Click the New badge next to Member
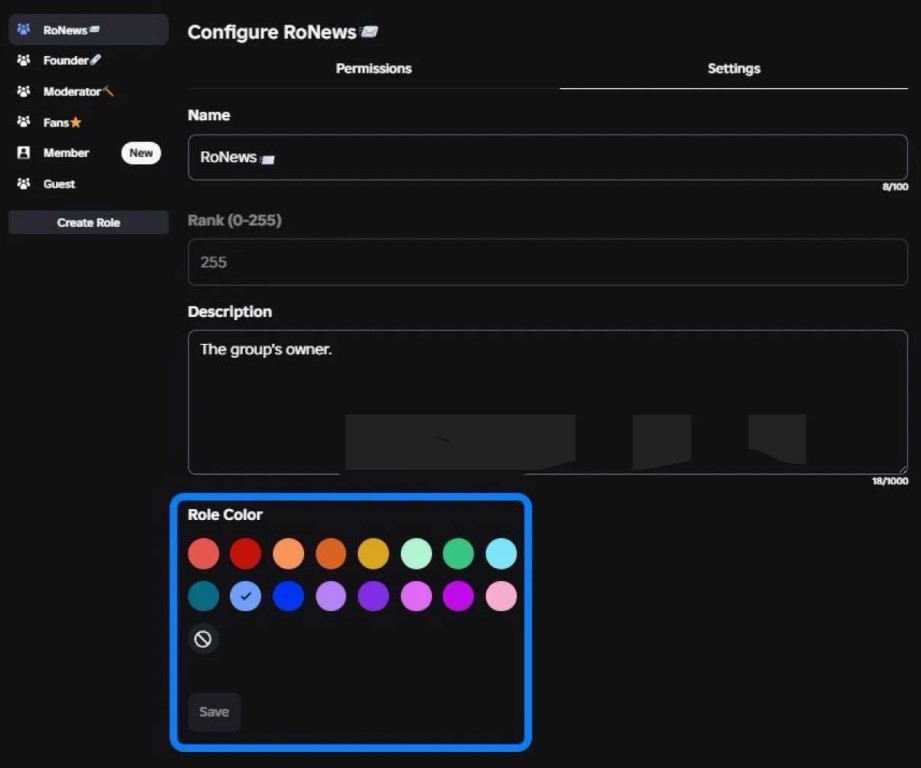Image resolution: width=921 pixels, height=768 pixels. (x=141, y=153)
